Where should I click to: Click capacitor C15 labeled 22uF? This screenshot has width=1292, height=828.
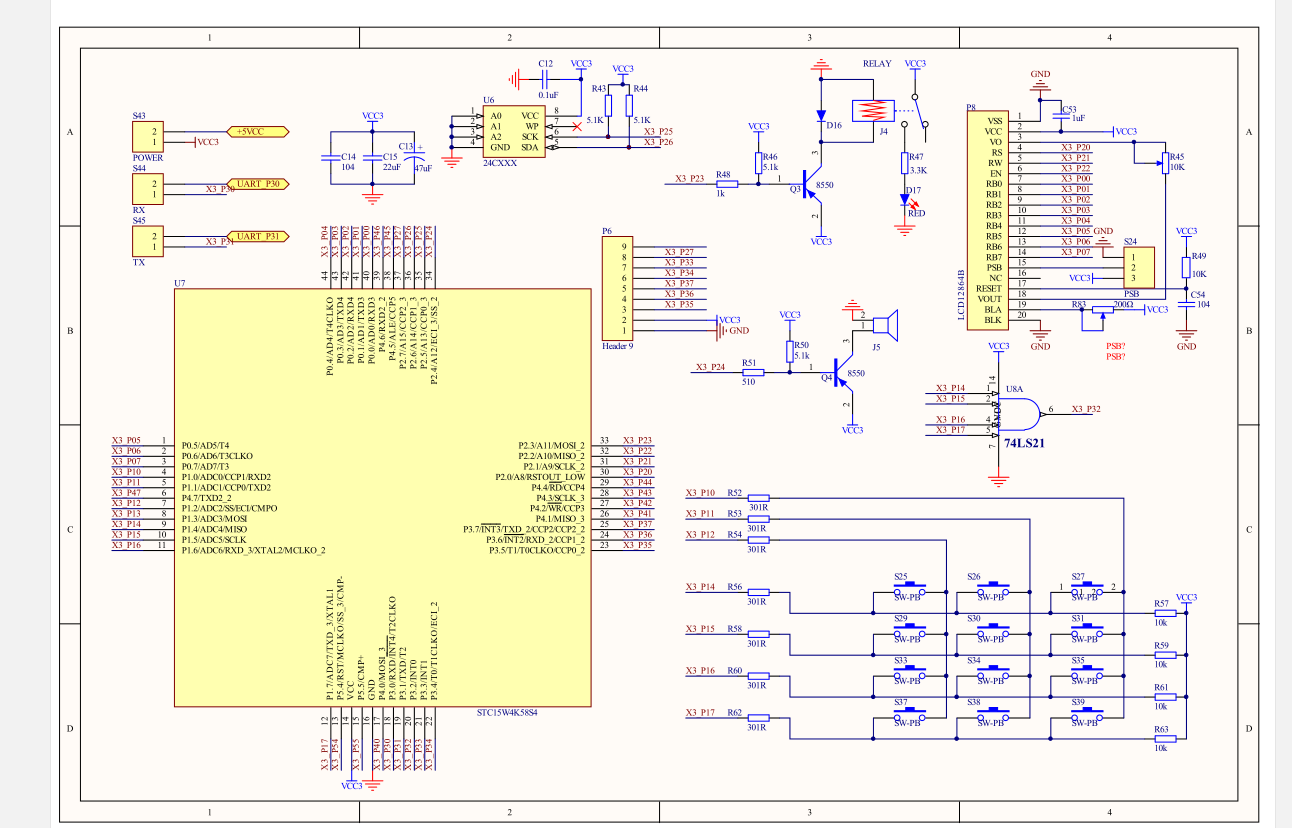click(373, 158)
